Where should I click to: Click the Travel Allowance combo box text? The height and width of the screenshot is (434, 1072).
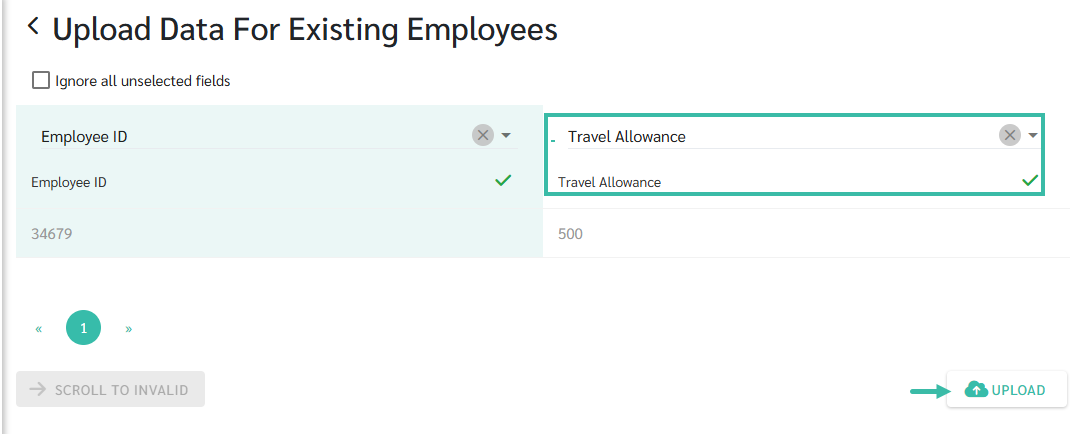pos(627,137)
